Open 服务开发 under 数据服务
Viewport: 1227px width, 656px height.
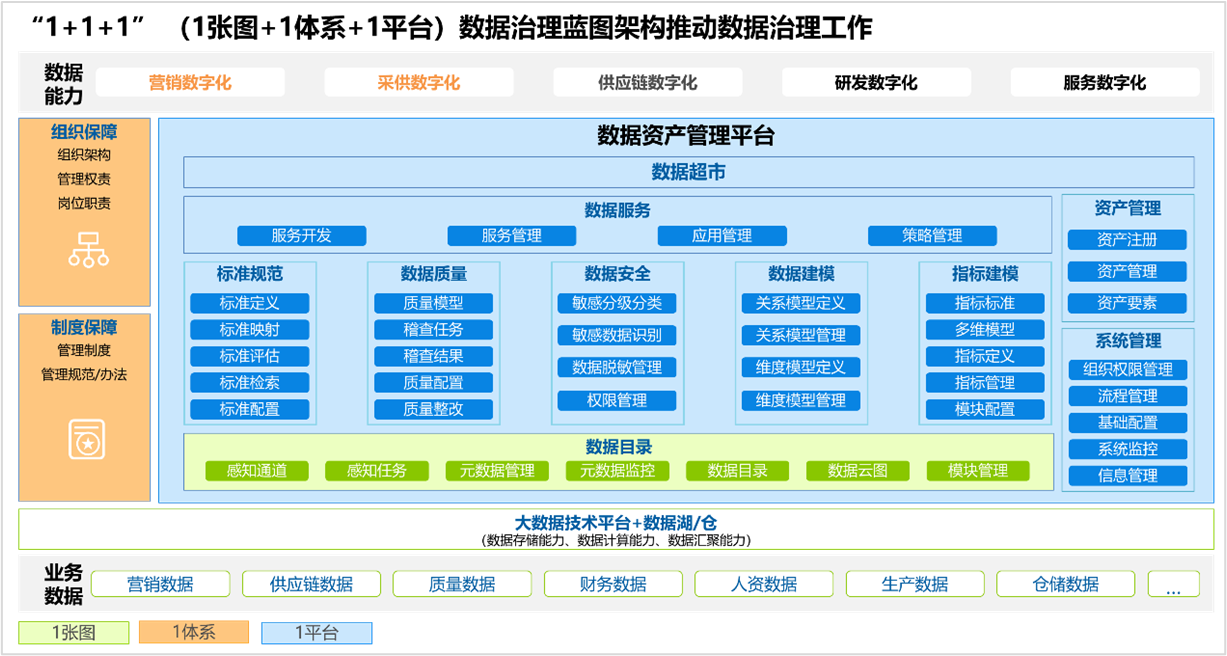coord(301,236)
